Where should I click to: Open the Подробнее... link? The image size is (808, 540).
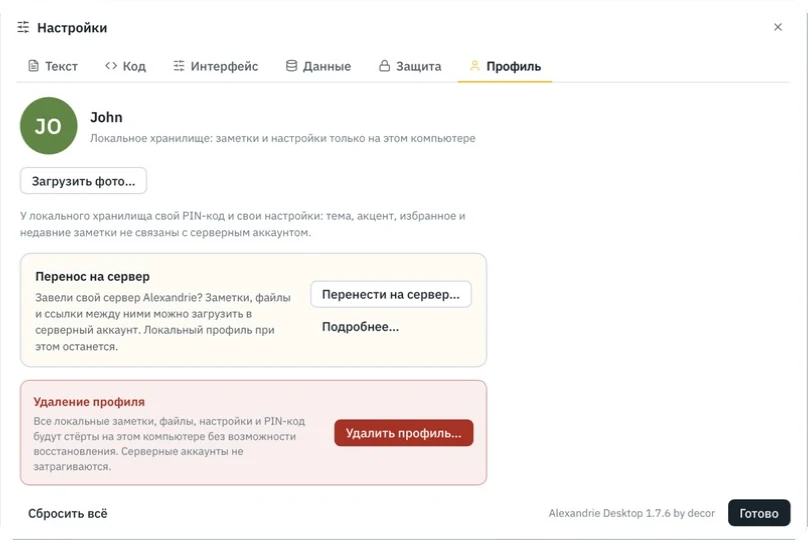[360, 327]
